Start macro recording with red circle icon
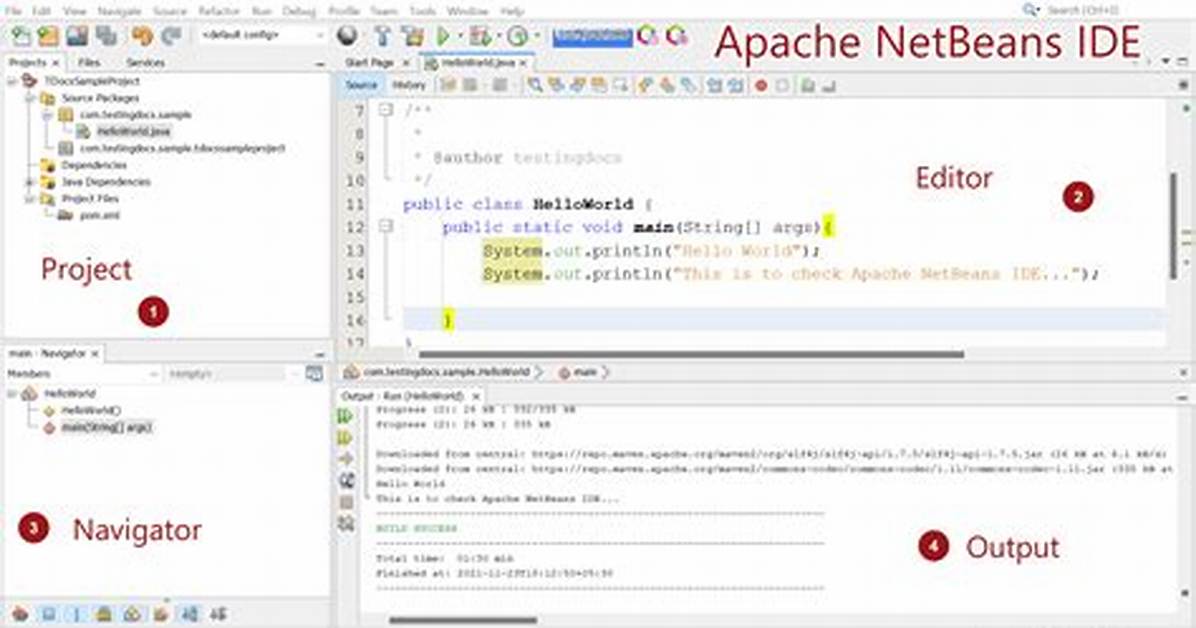This screenshot has width=1196, height=628. 760,85
